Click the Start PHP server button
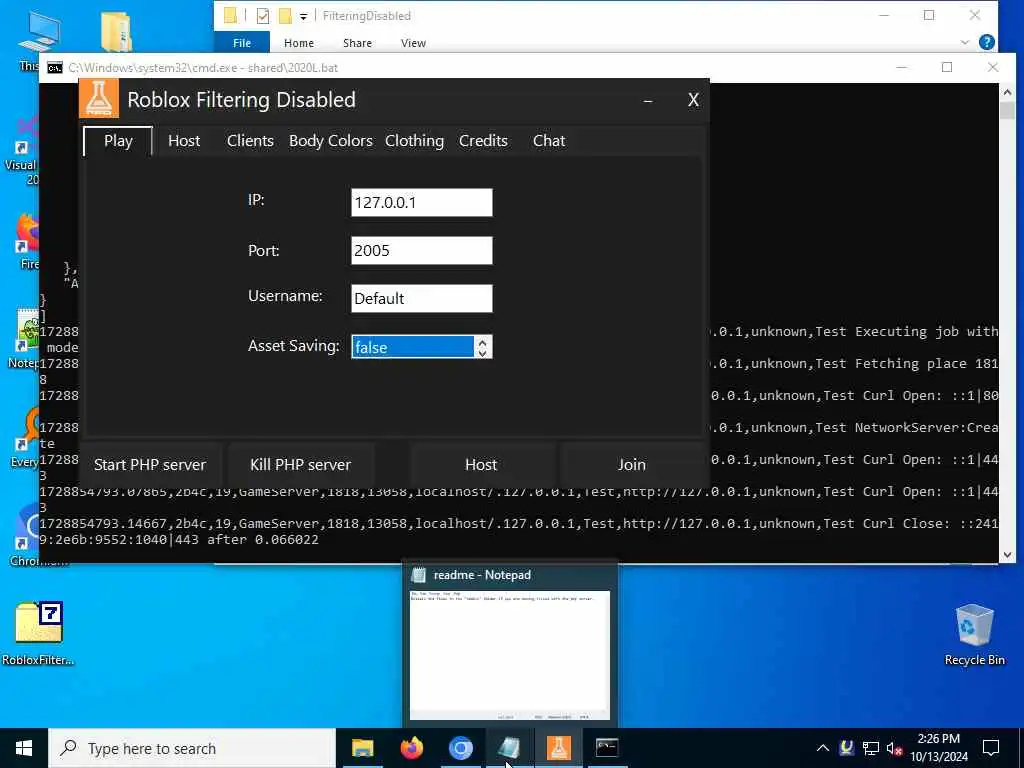1024x768 pixels. pyautogui.click(x=150, y=464)
